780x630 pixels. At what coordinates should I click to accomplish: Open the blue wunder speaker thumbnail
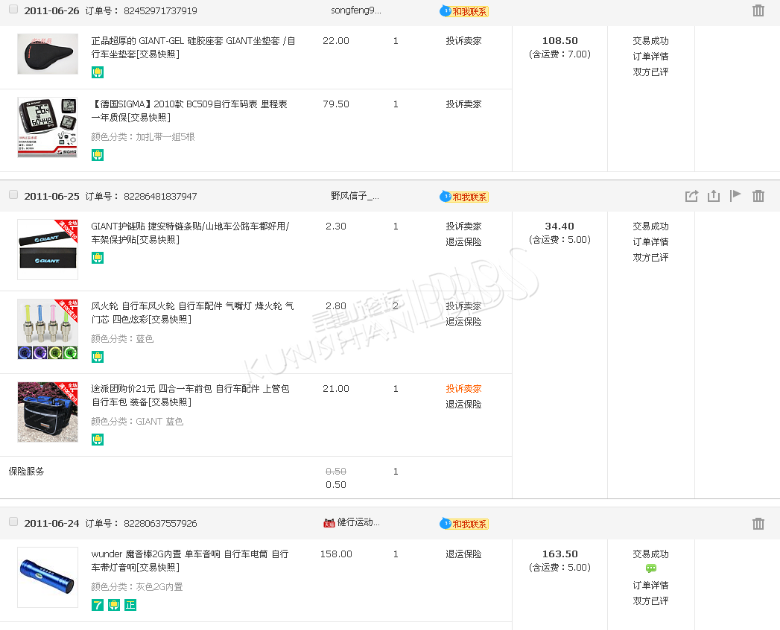tap(47, 577)
